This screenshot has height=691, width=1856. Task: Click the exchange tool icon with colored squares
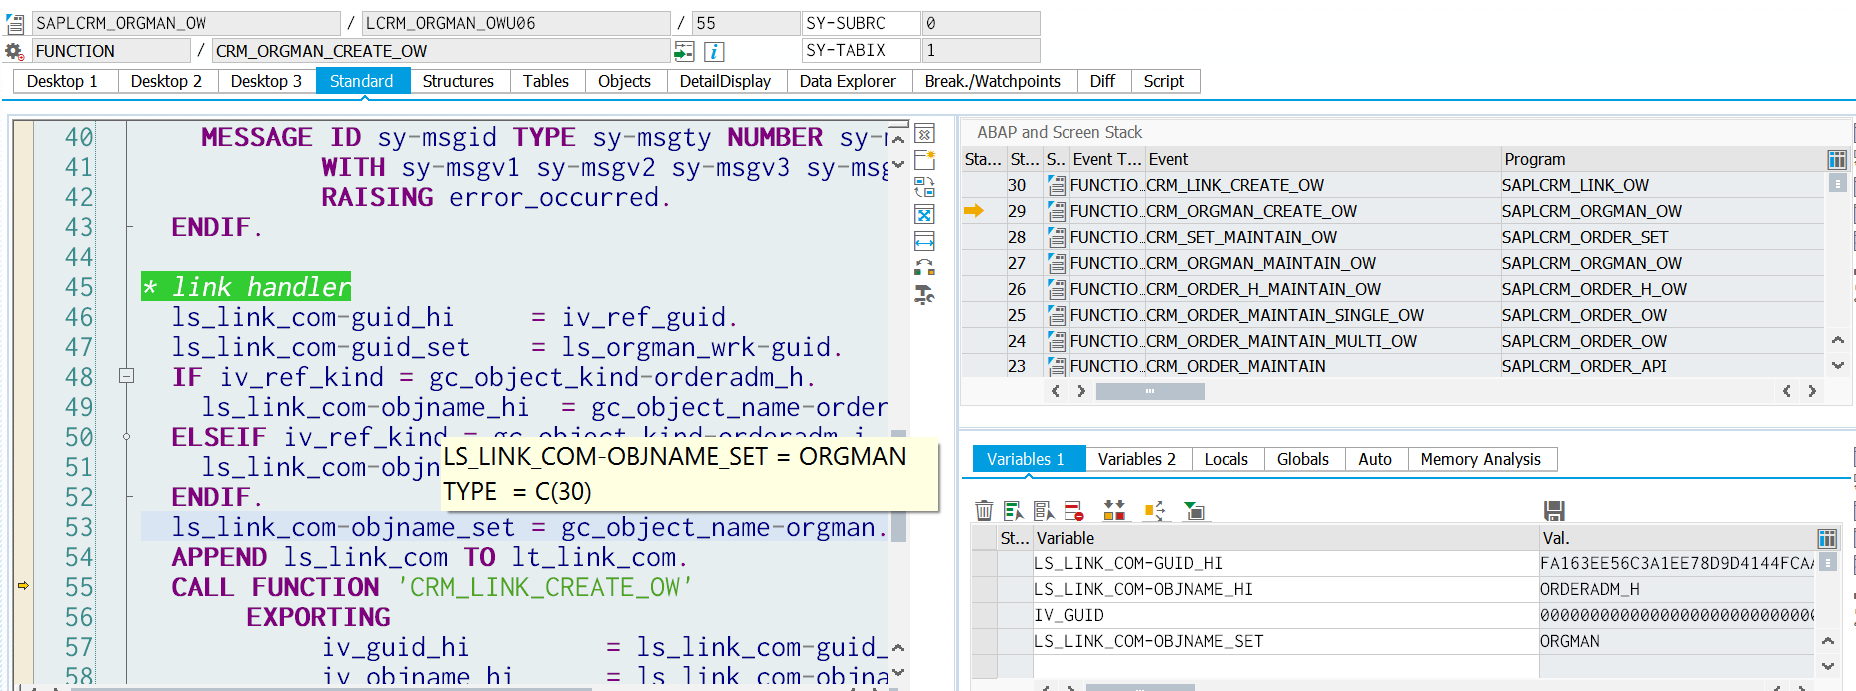(925, 267)
